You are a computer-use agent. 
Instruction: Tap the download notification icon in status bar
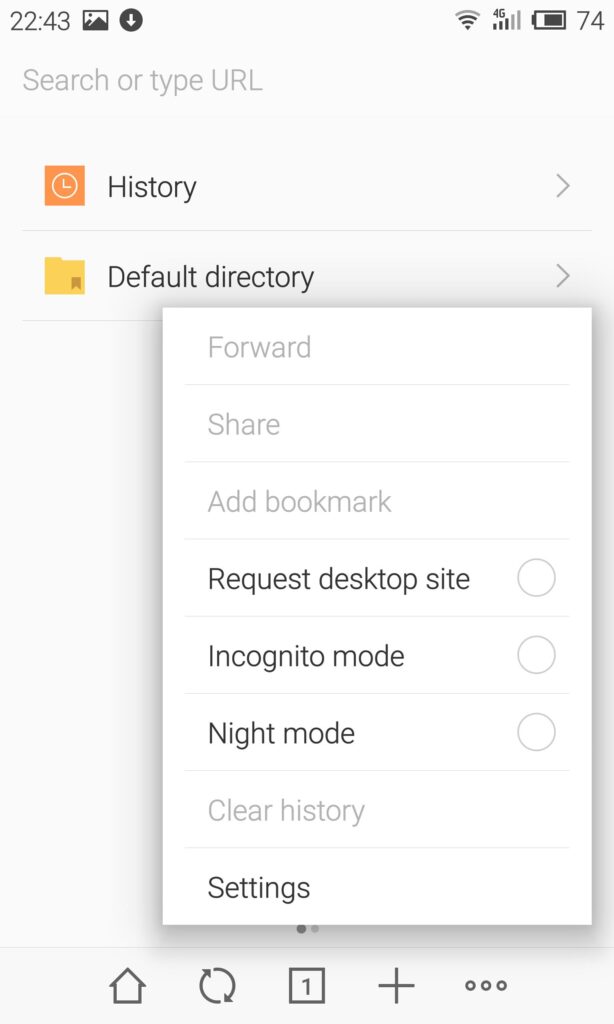tap(131, 20)
